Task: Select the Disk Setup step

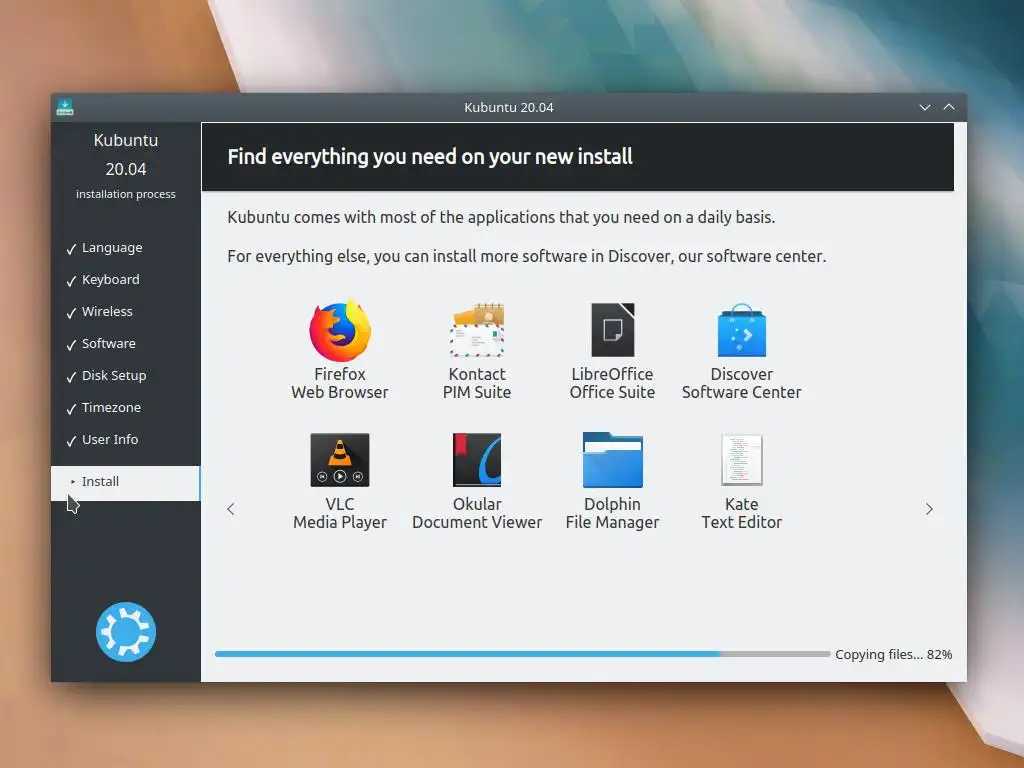Action: (106, 376)
